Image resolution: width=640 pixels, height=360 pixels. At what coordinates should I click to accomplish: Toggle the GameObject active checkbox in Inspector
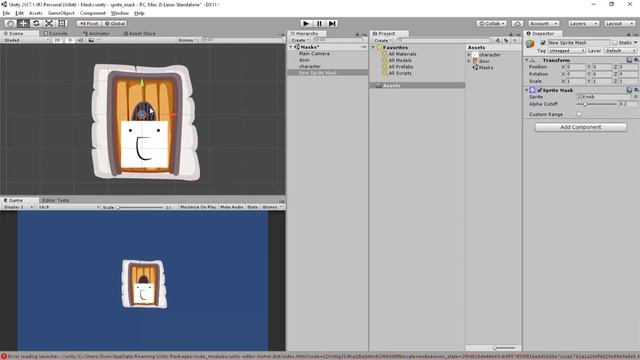click(x=543, y=42)
